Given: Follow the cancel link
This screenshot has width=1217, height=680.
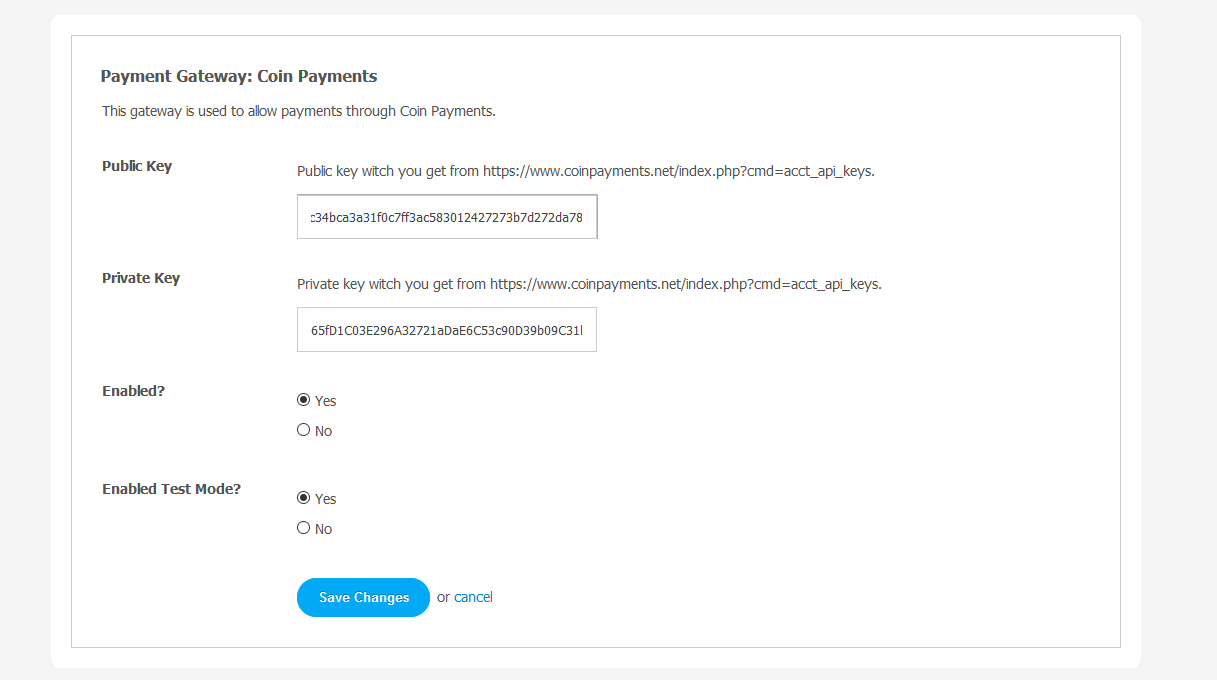Looking at the screenshot, I should click(473, 597).
